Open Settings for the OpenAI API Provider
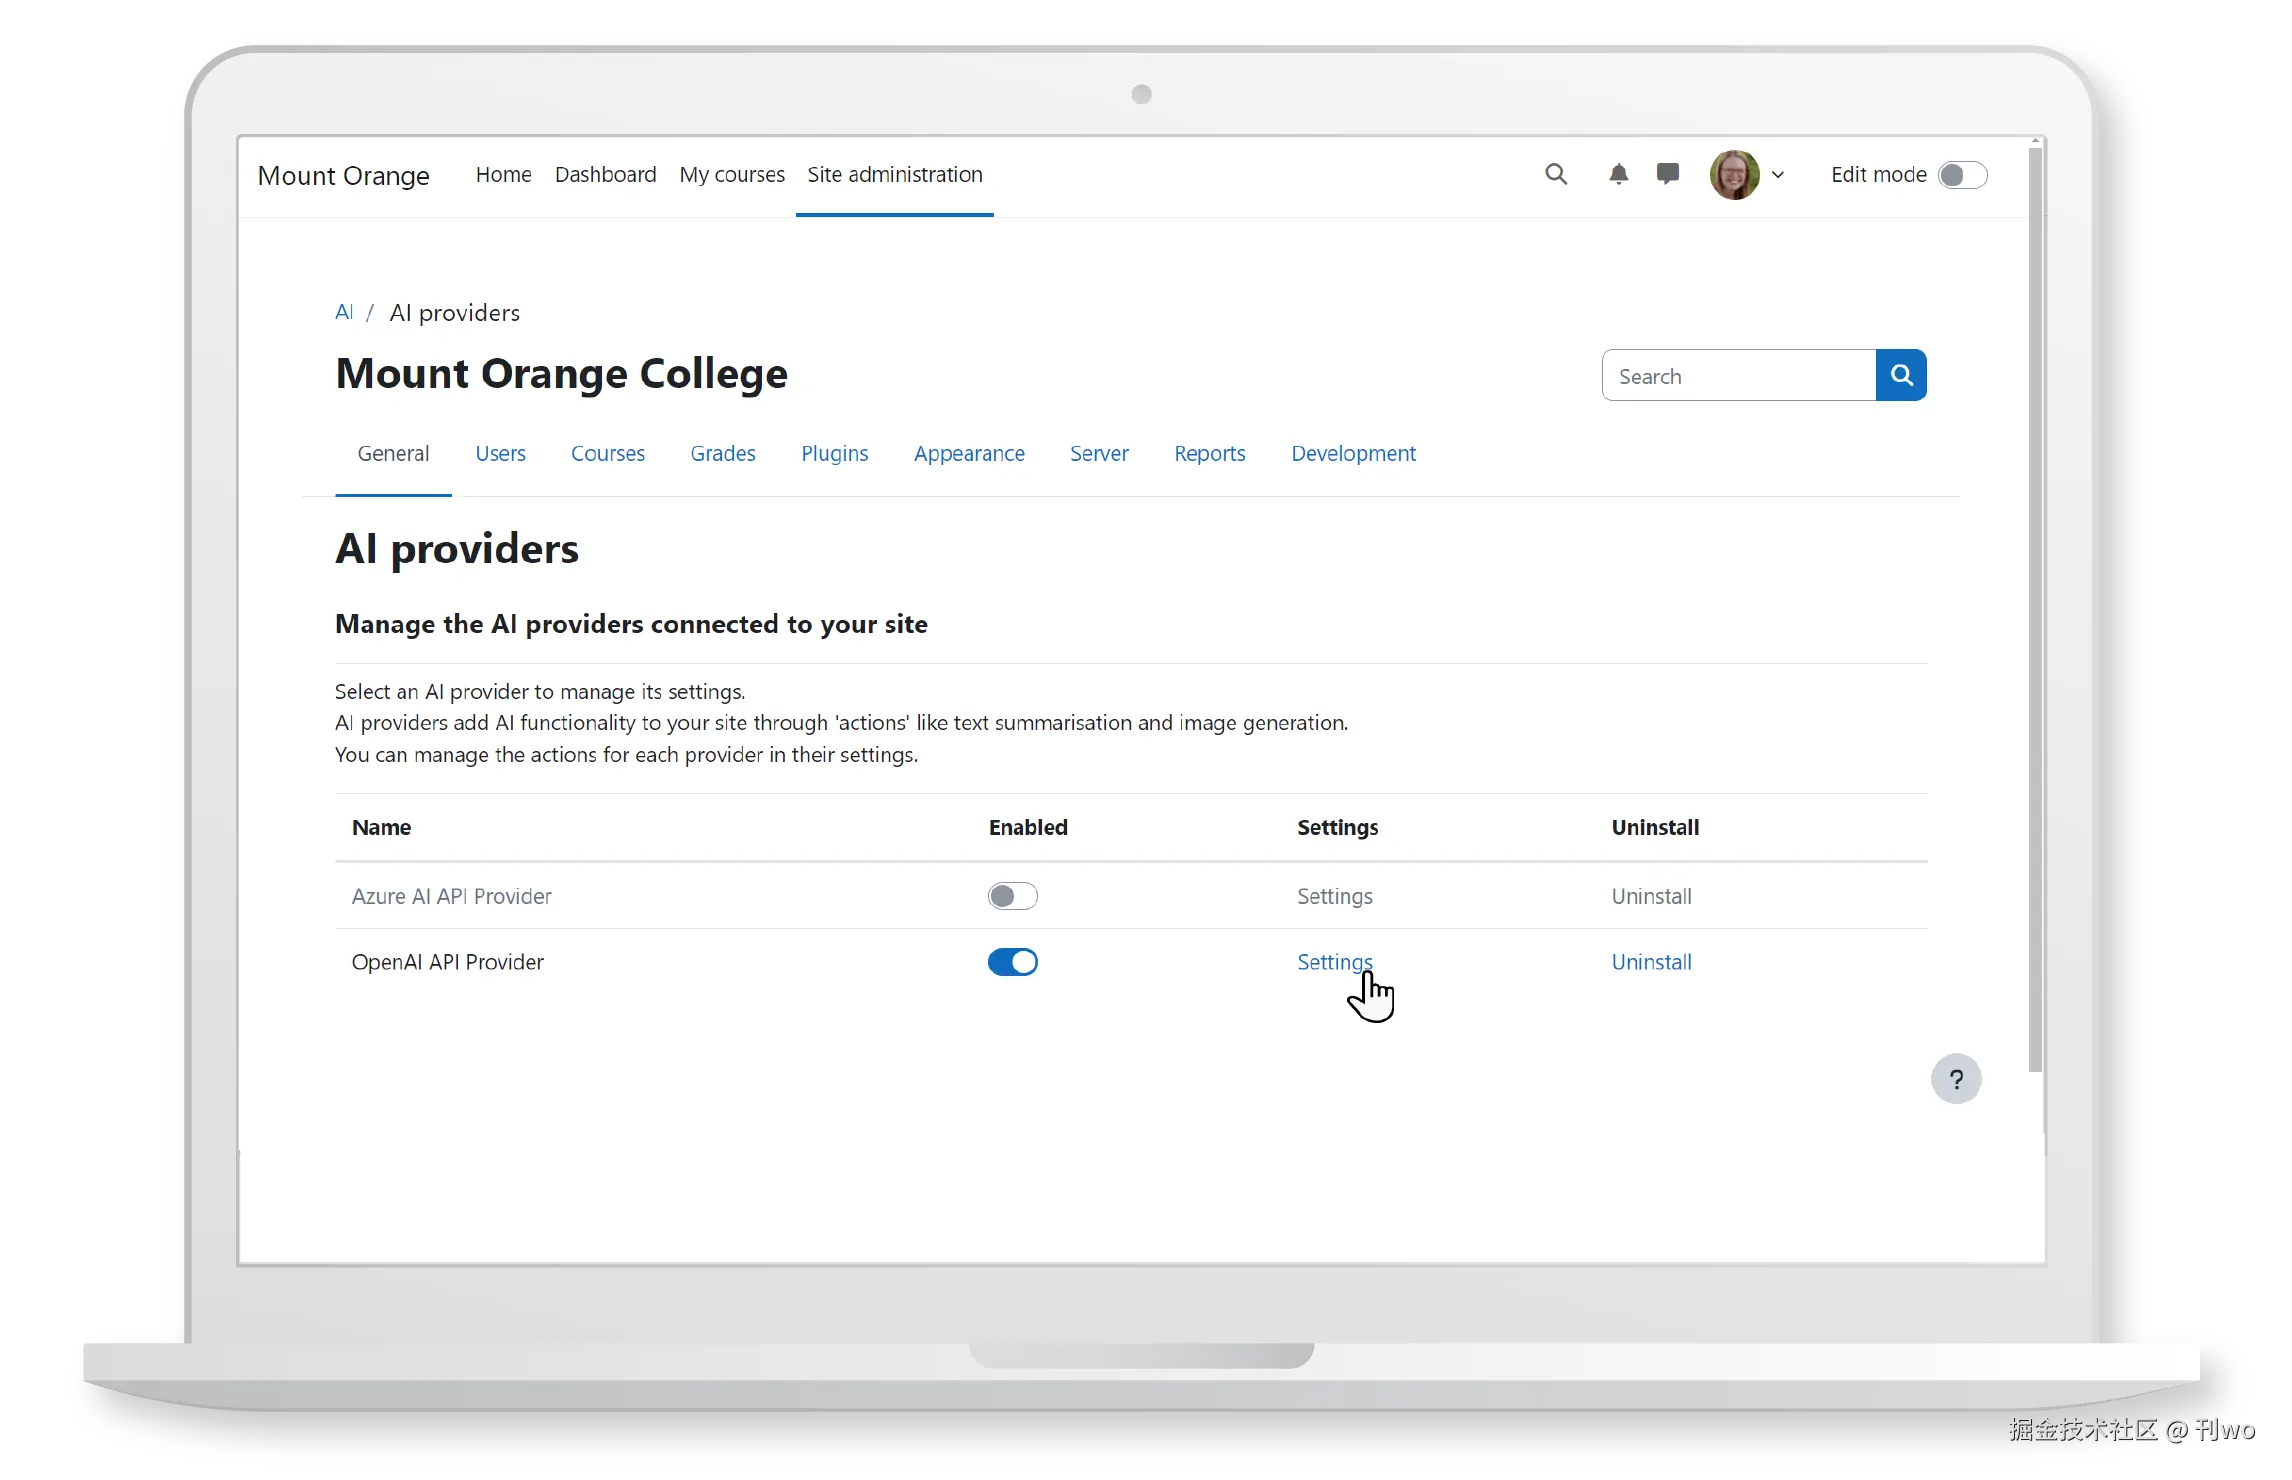The image size is (2292, 1480). [x=1334, y=961]
